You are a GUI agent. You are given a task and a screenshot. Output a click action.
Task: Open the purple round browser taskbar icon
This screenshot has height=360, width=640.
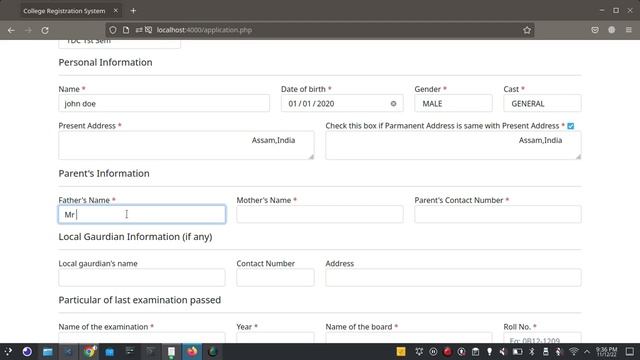[x=27, y=351]
